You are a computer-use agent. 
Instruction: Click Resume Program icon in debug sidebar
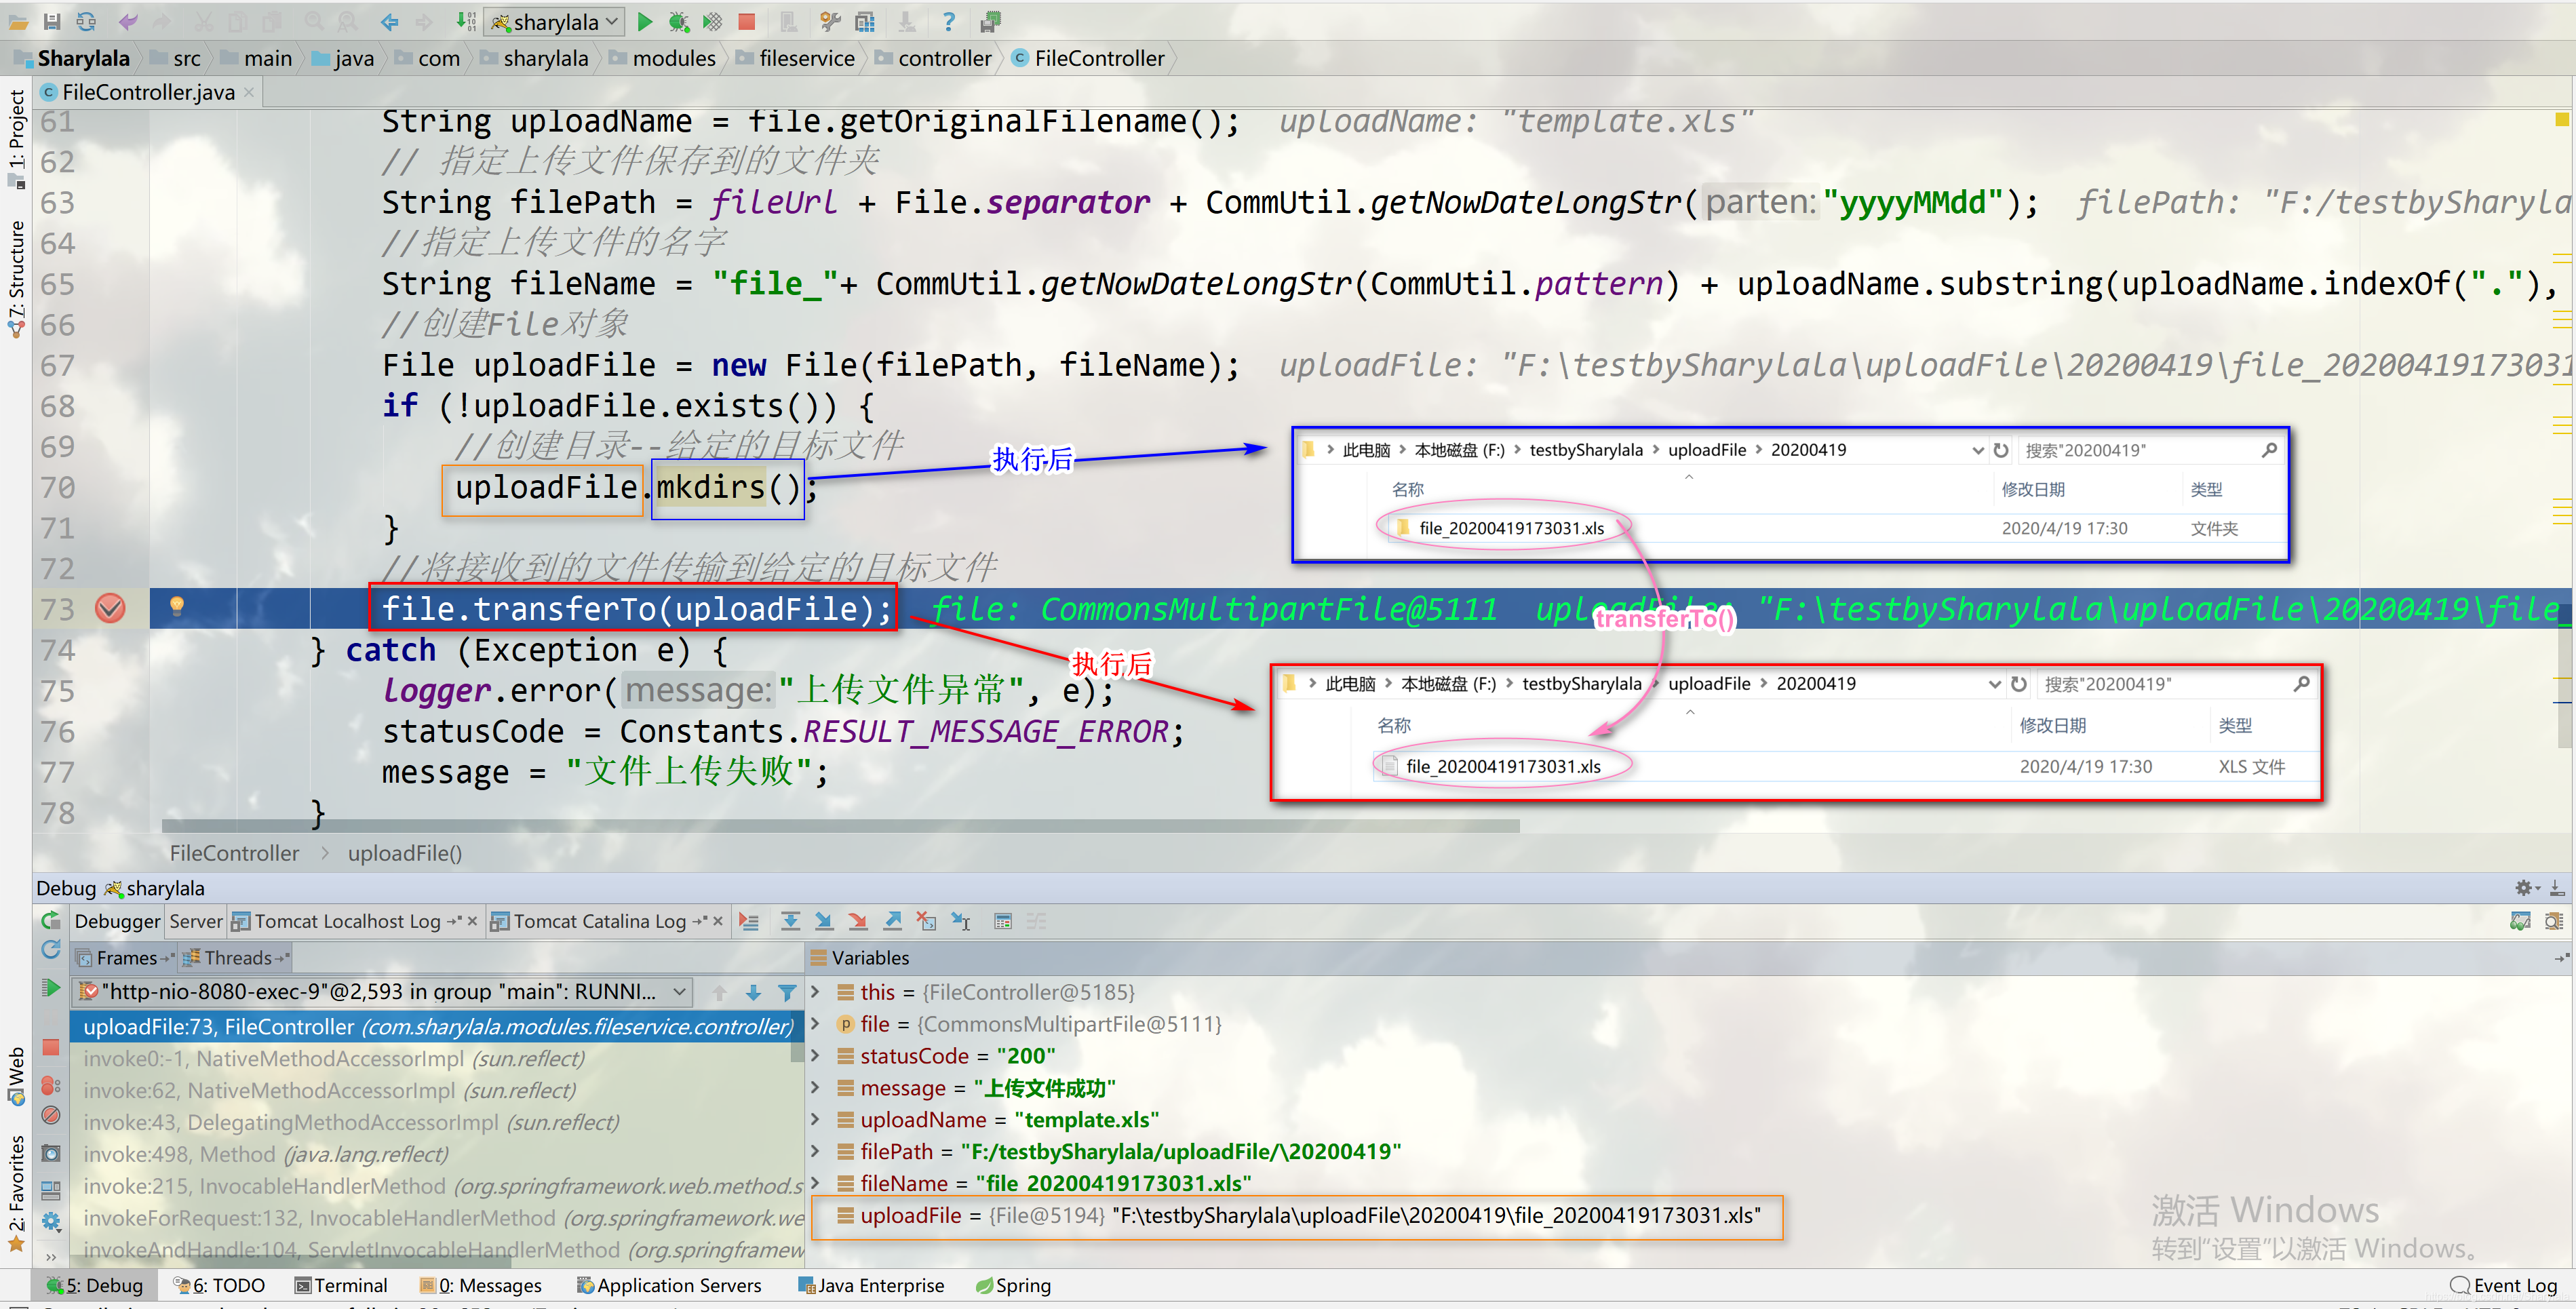pos(51,988)
